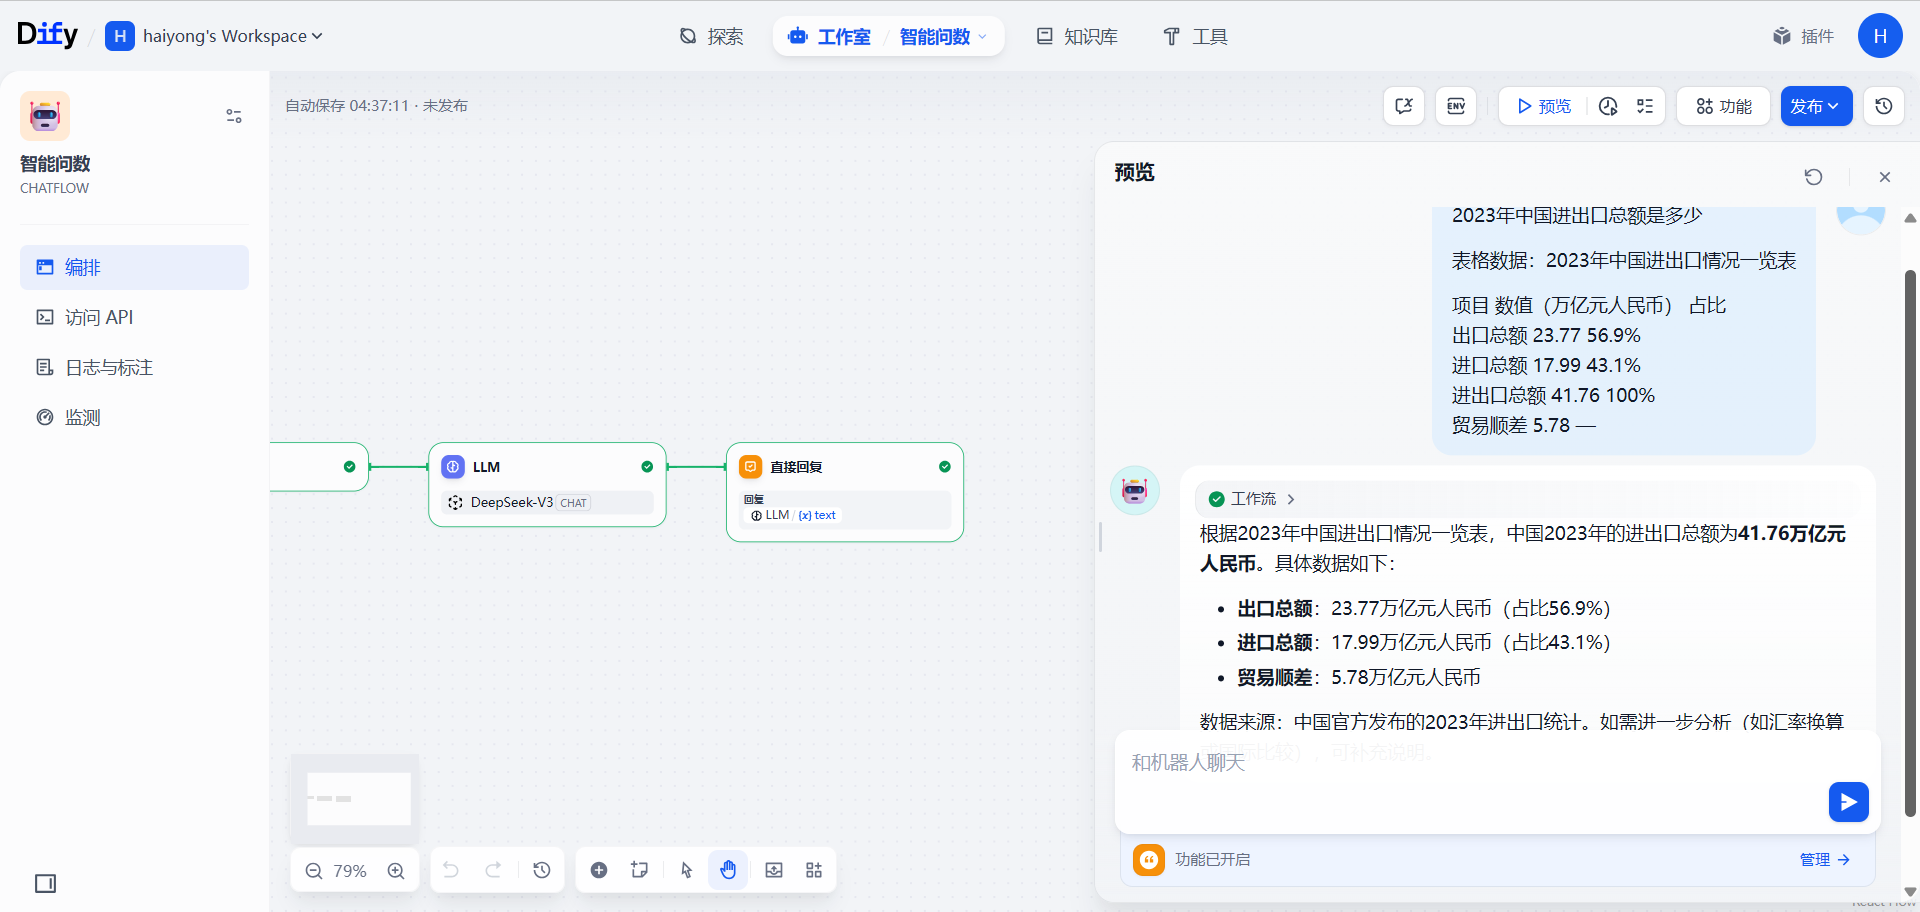The width and height of the screenshot is (1920, 912).
Task: Auto-organize nodes on the canvas
Action: coord(814,870)
